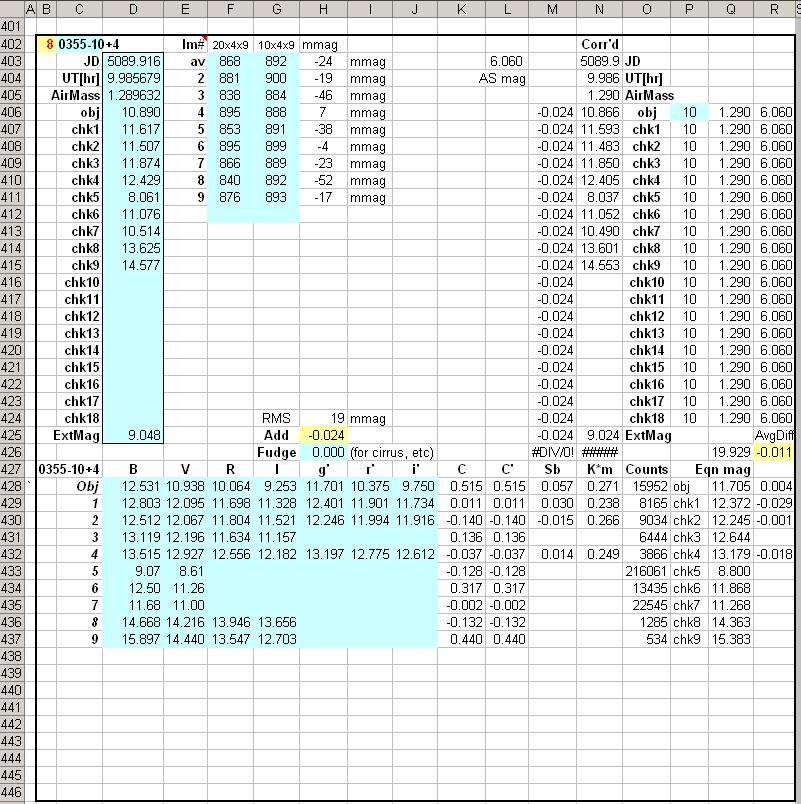Image resolution: width=801 pixels, height=804 pixels.
Task: Select the chk9 counts value 534
Action: [647, 639]
